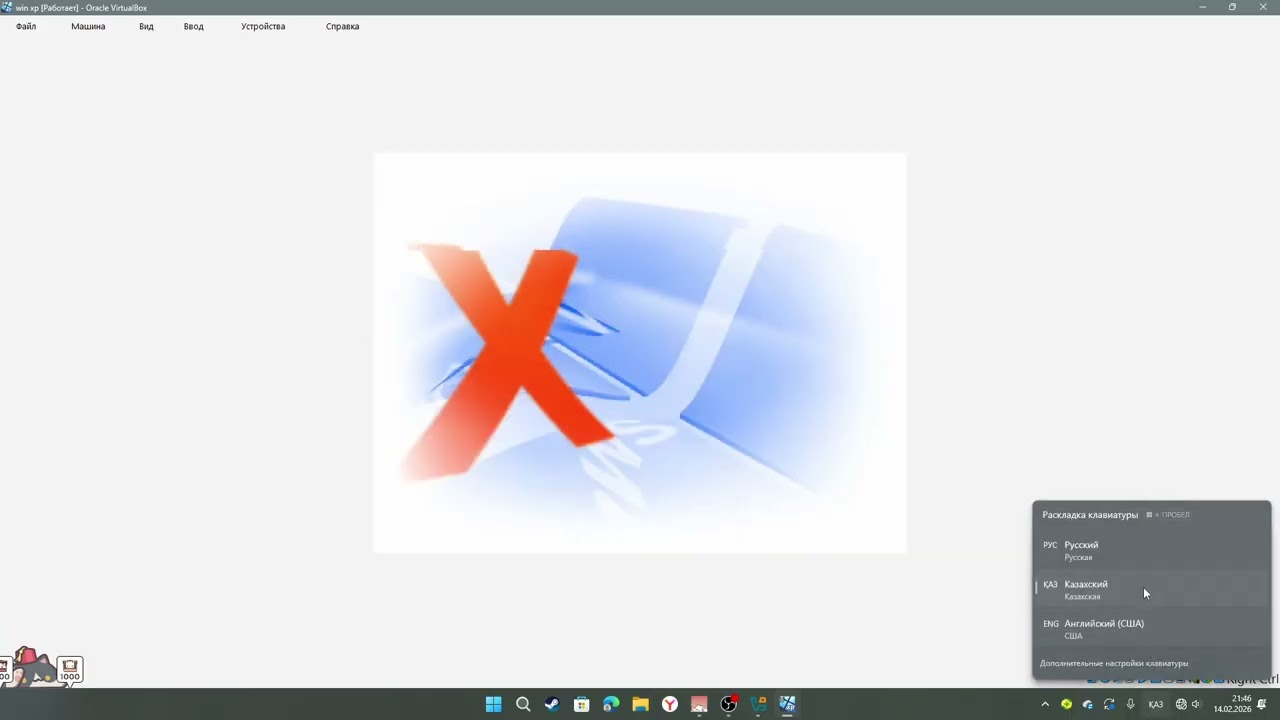The image size is (1280, 720).
Task: Open the OneDrive tray icon
Action: pyautogui.click(x=1088, y=704)
